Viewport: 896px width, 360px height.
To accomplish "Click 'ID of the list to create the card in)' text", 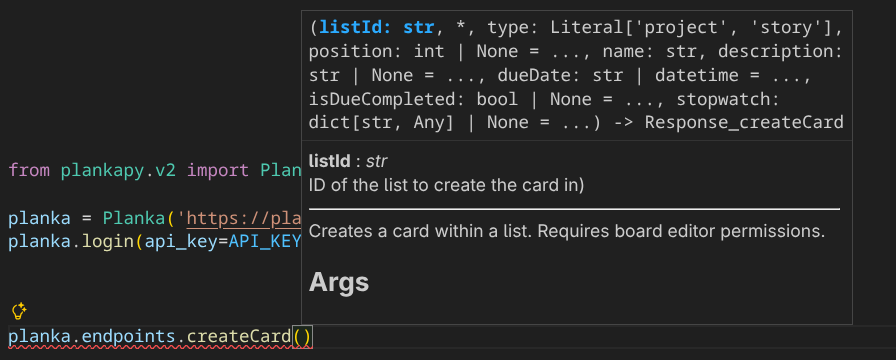I will point(446,186).
